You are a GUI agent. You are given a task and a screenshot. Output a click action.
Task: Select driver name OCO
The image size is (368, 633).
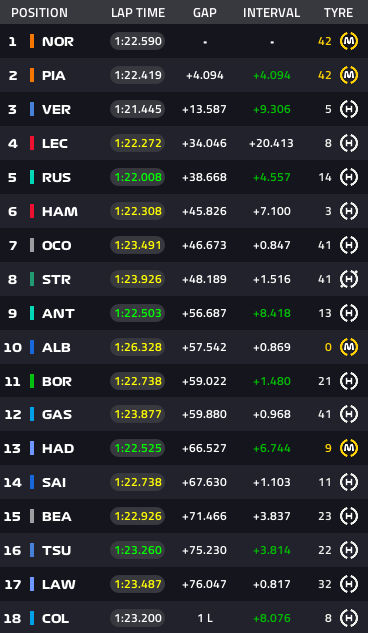(x=56, y=245)
